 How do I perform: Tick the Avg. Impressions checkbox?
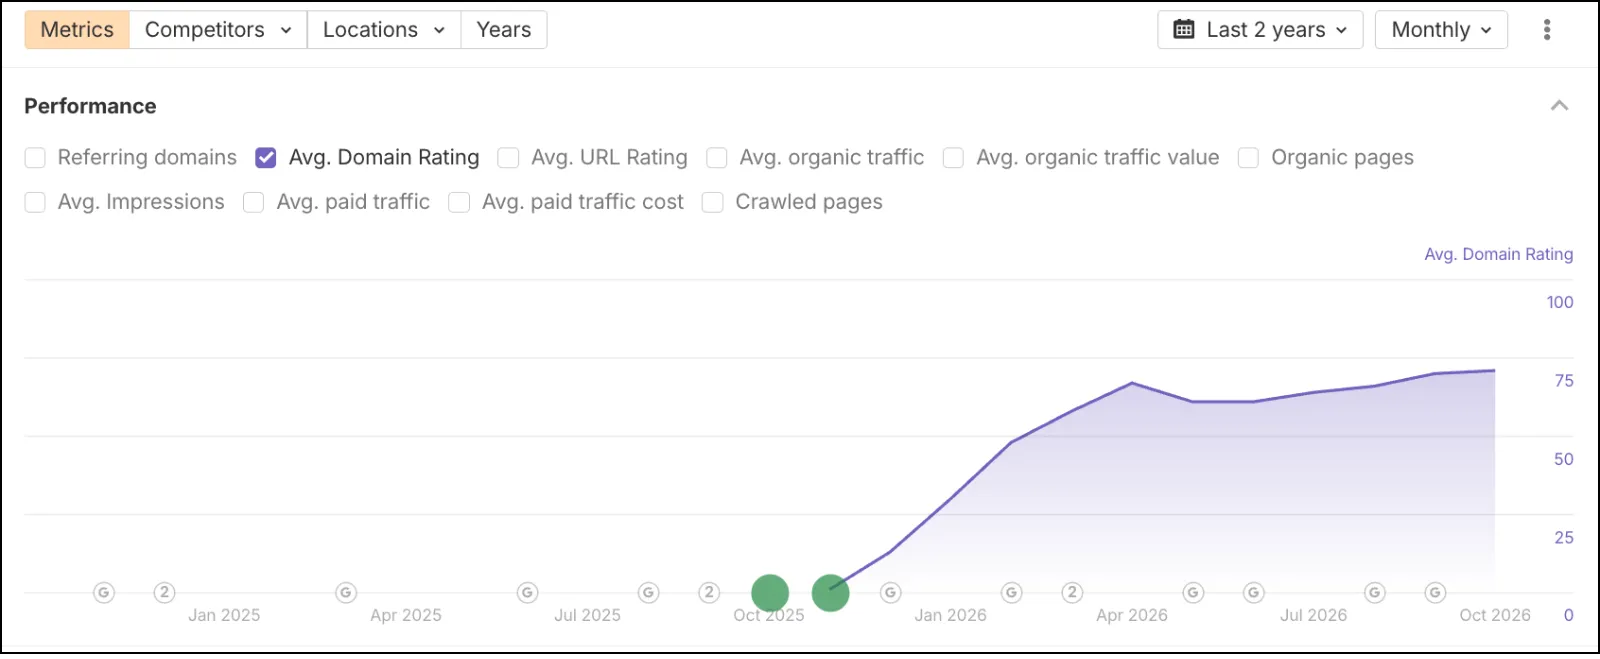pyautogui.click(x=35, y=203)
